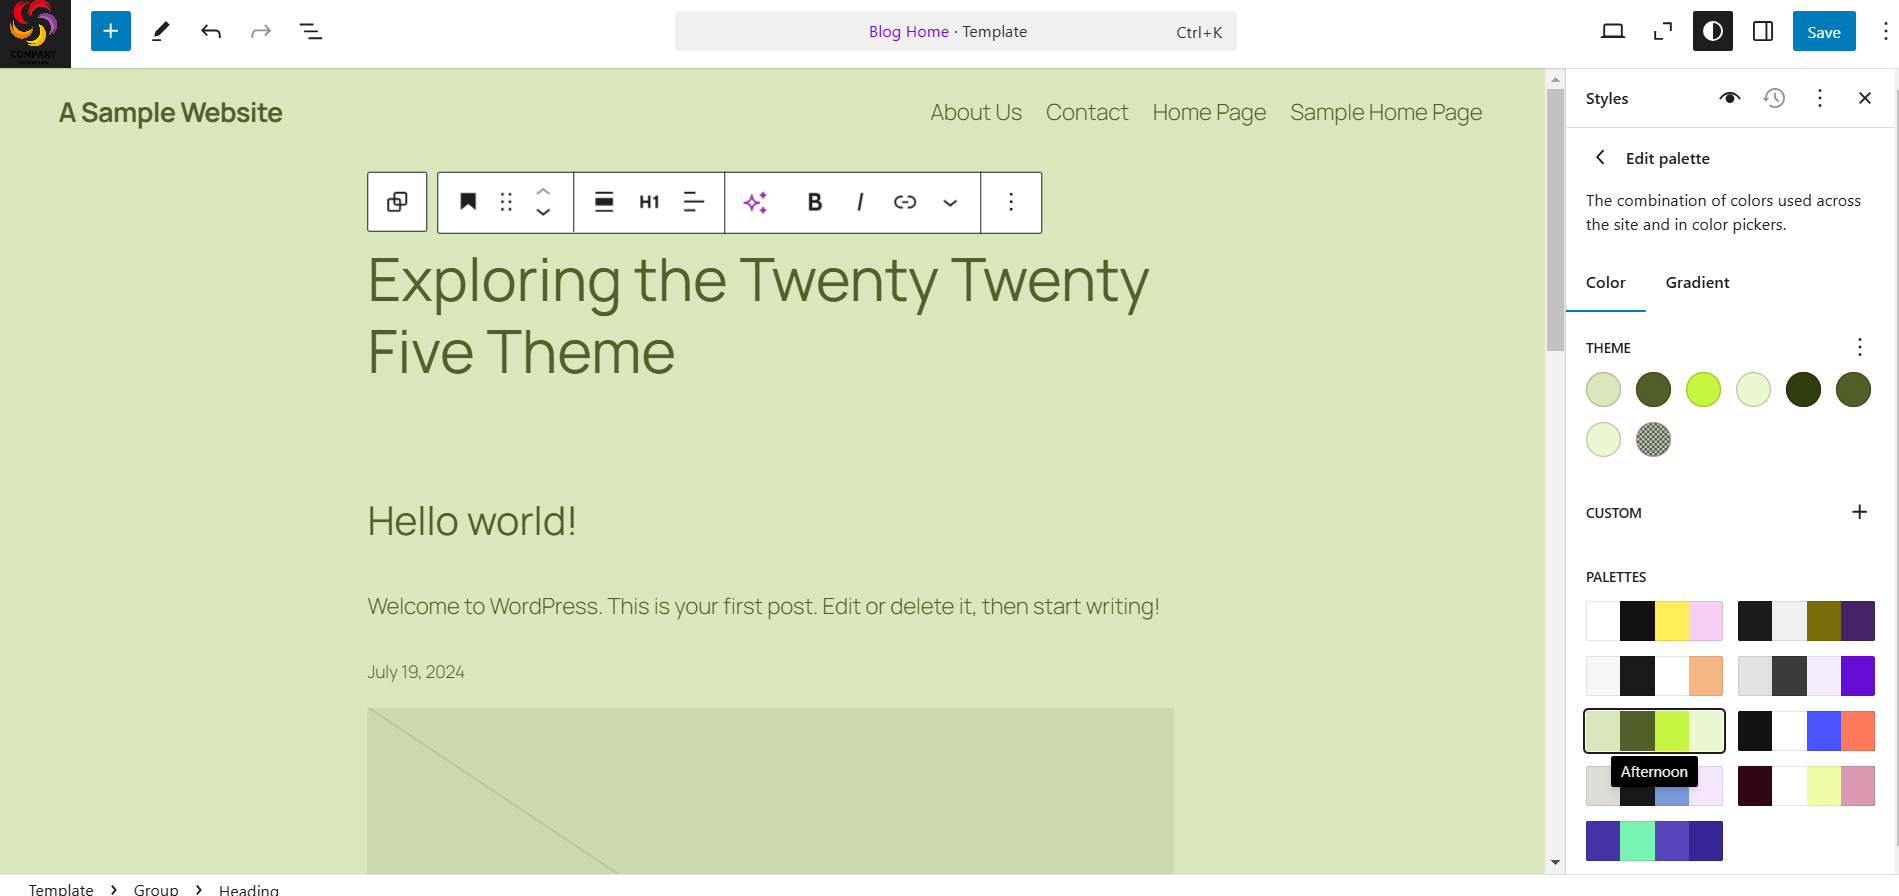
Task: Toggle Zoom Out view icon
Action: 1663,31
